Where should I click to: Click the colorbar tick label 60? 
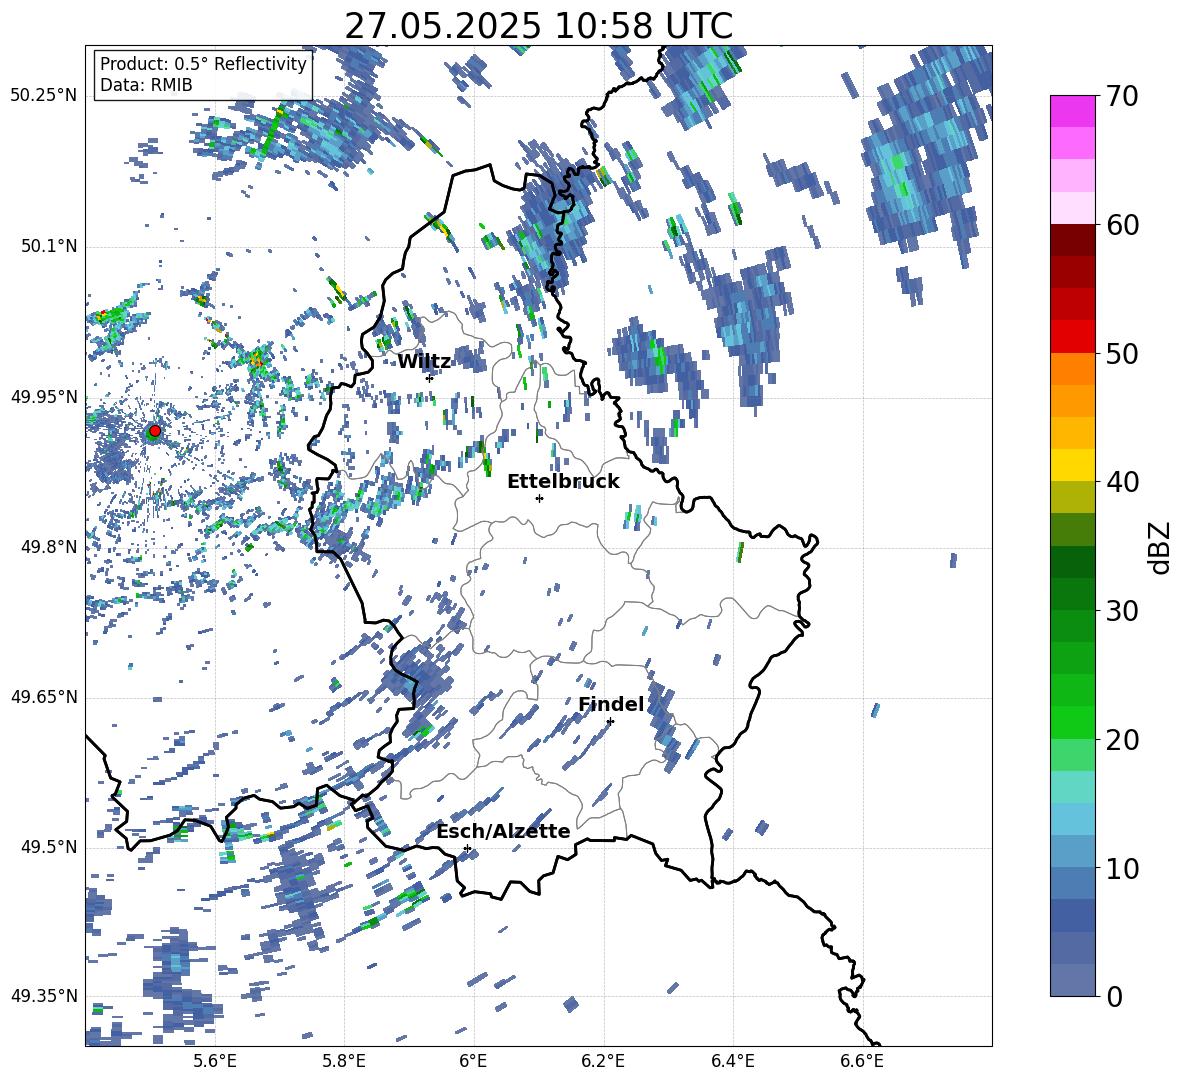point(1122,225)
